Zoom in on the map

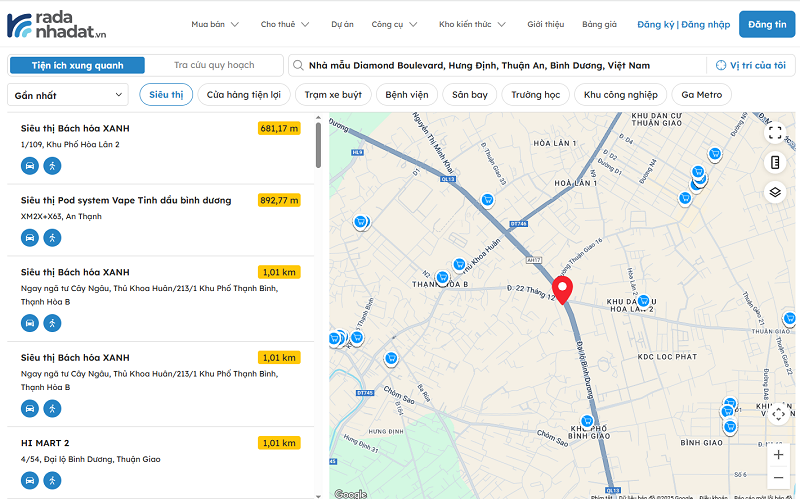click(x=778, y=454)
